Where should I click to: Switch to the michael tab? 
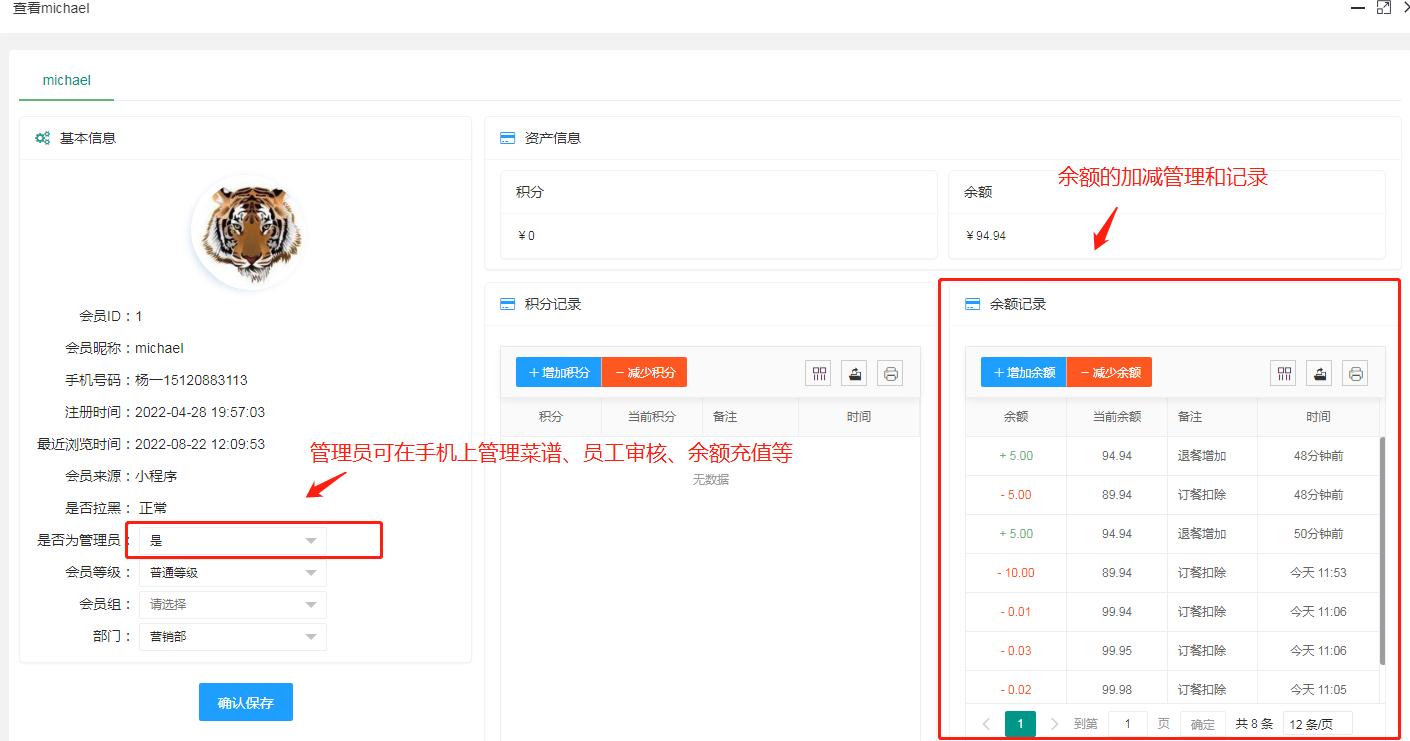tap(67, 80)
